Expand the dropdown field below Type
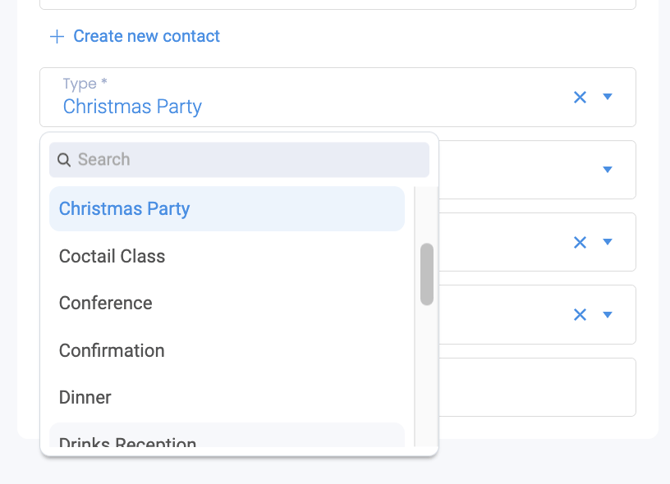This screenshot has height=484, width=670. (608, 170)
